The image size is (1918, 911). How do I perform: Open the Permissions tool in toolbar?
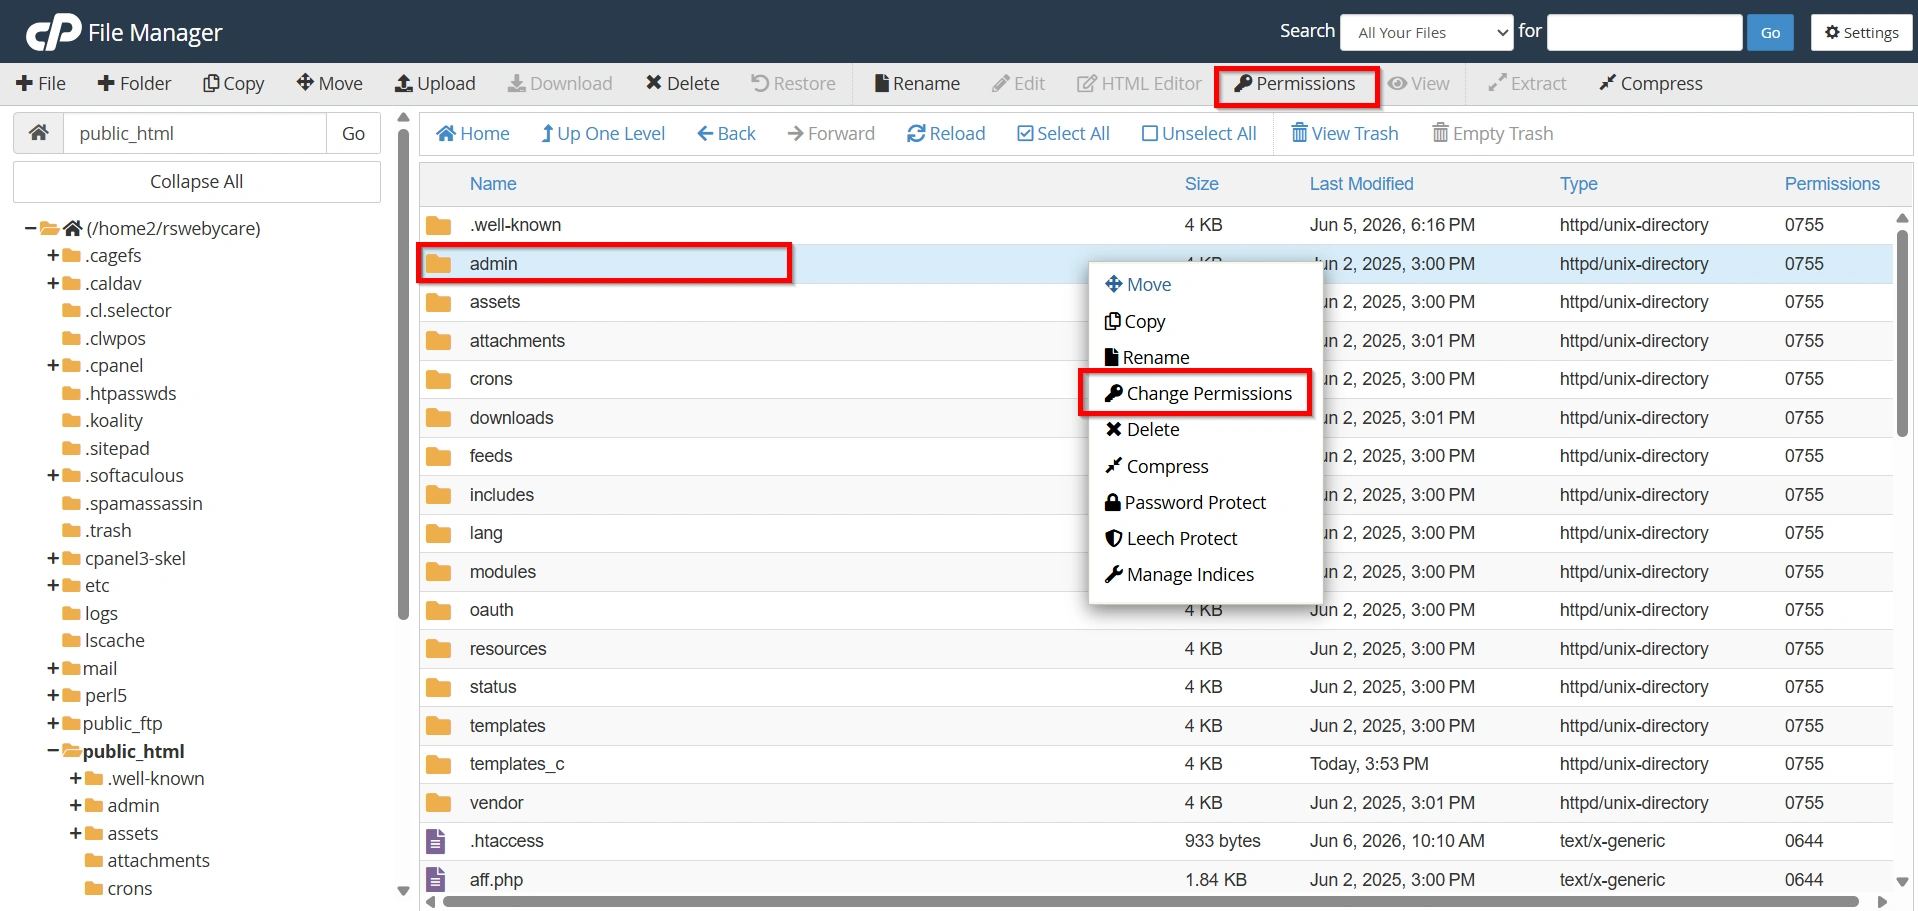point(1295,84)
